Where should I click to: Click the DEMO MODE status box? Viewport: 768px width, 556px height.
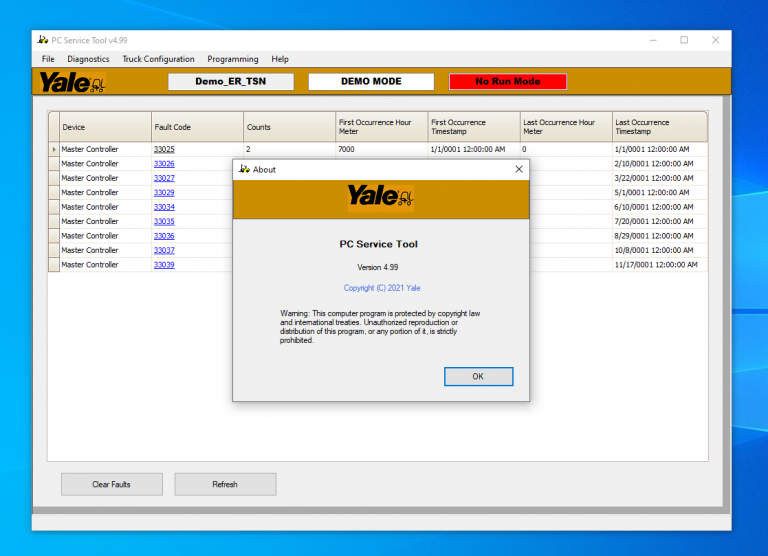pos(371,81)
